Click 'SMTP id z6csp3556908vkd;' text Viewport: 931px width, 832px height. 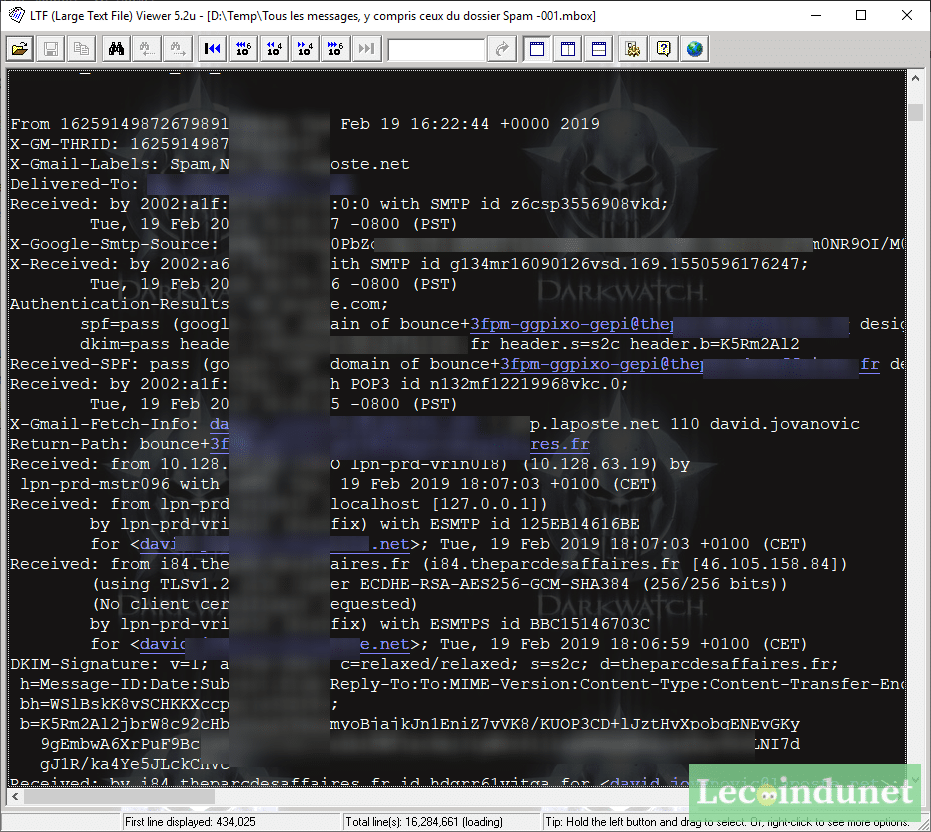pos(549,204)
